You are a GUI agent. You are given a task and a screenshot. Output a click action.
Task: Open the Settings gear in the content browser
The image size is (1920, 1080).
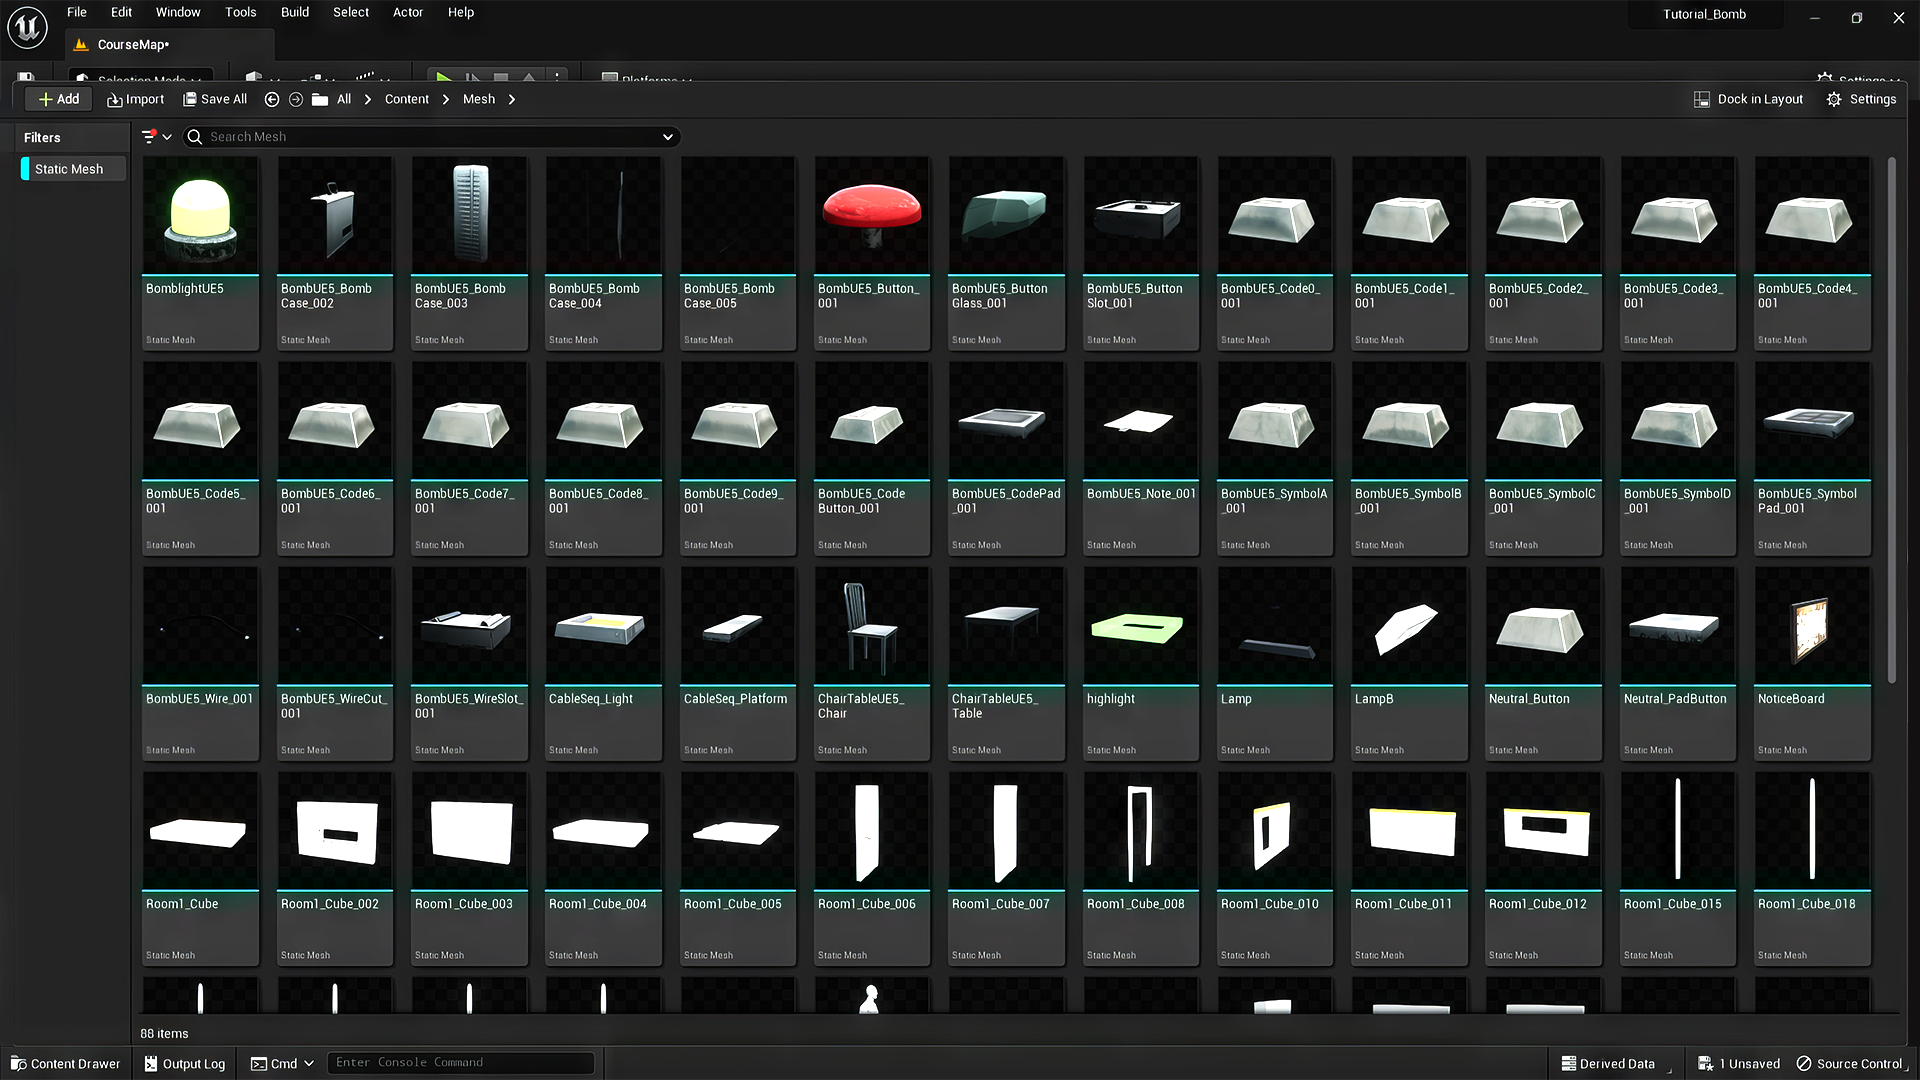pyautogui.click(x=1834, y=99)
